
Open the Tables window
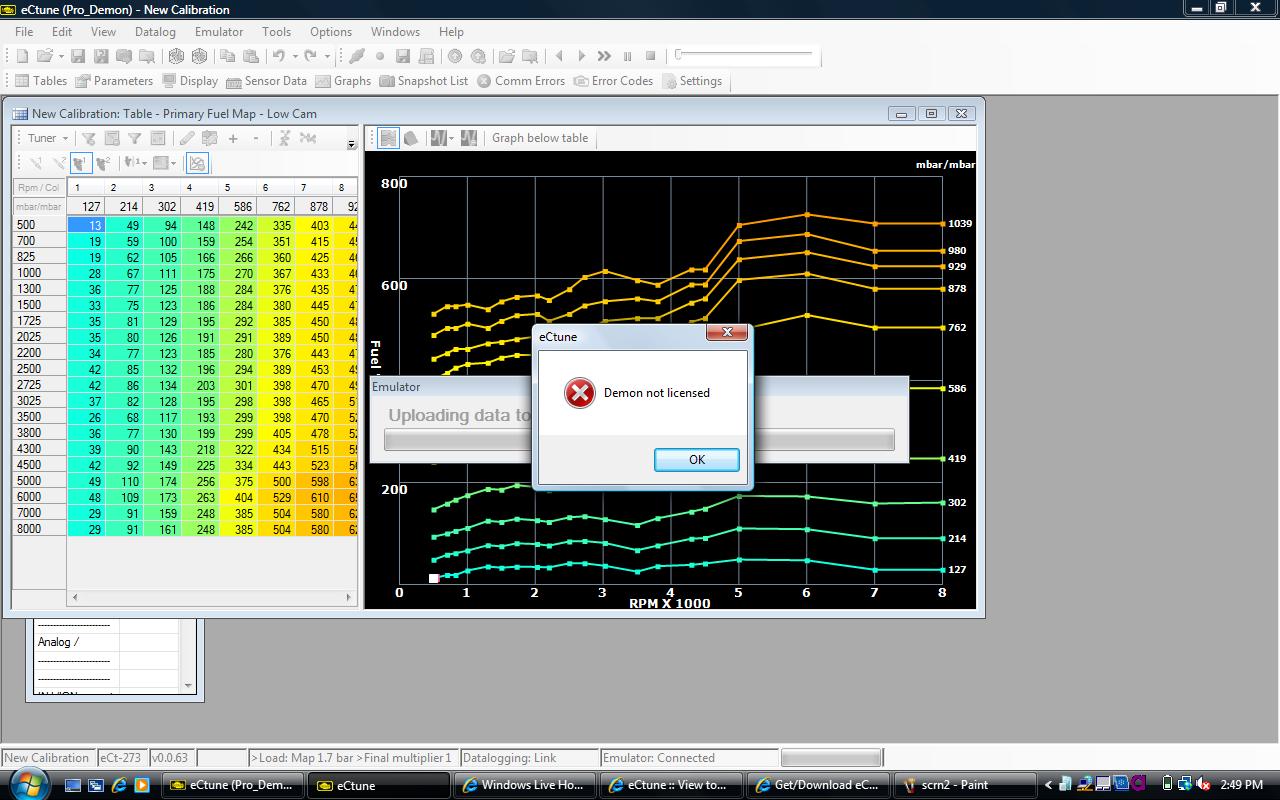point(40,81)
